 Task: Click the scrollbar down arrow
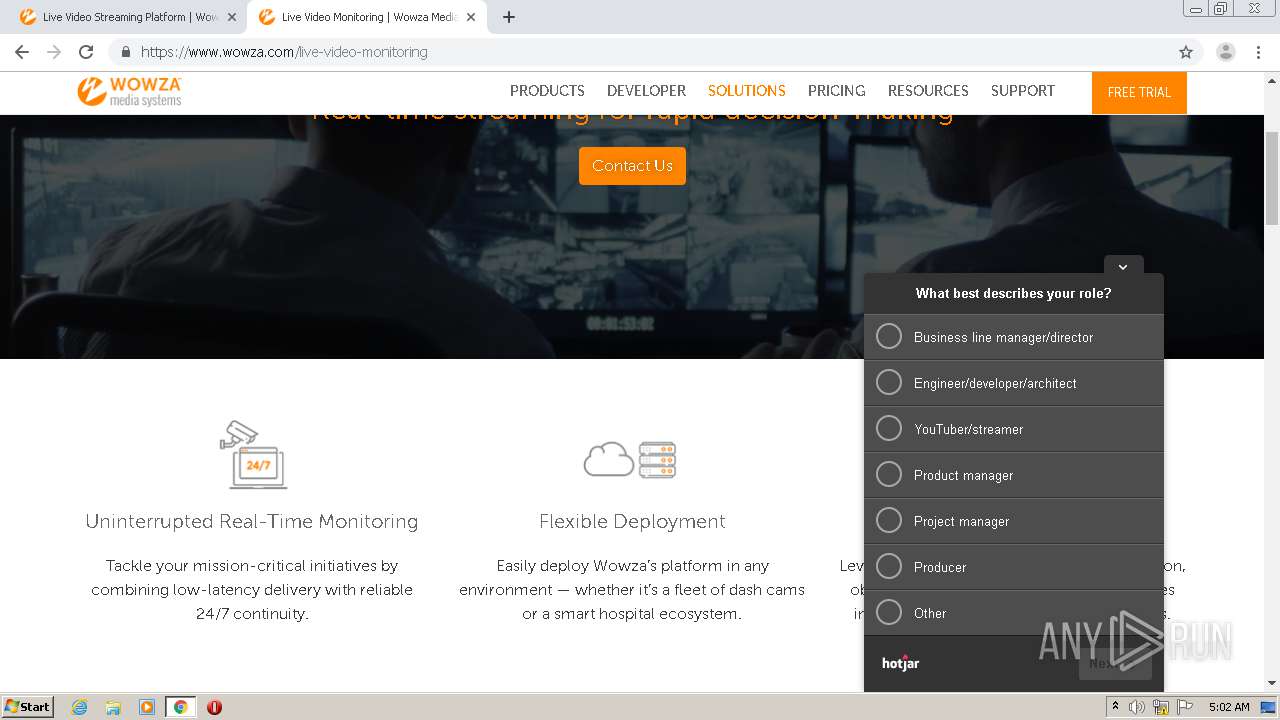pyautogui.click(x=1272, y=683)
